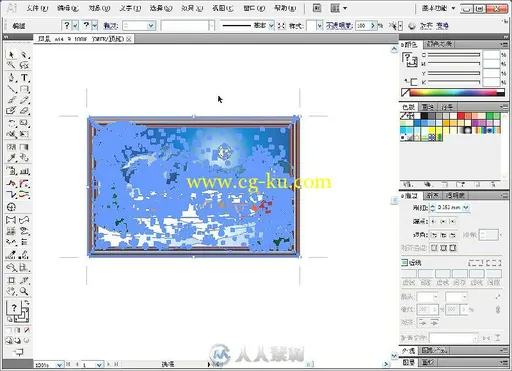Screen dimensions: 512x371
Task: Toggle the dashed line checkbox
Action: [404, 263]
